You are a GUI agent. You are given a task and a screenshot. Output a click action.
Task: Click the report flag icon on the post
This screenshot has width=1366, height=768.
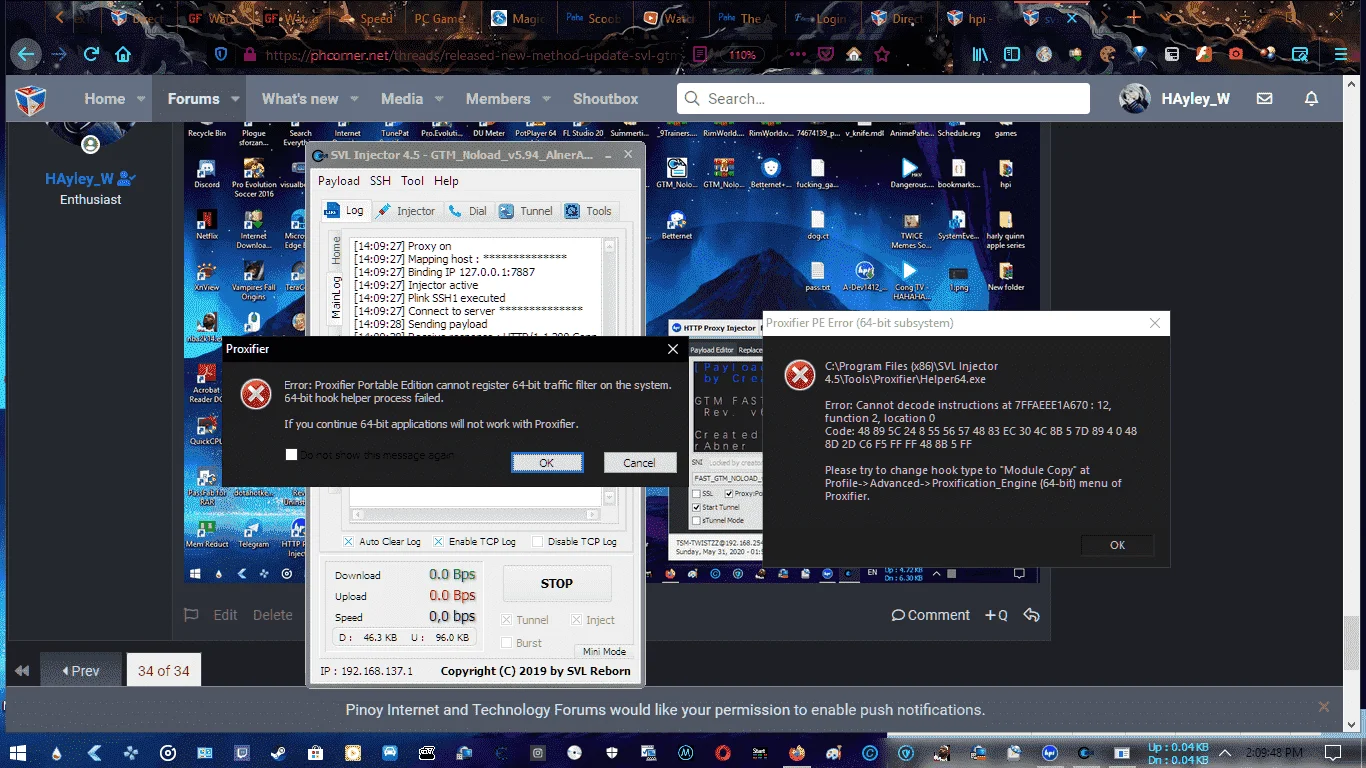point(191,615)
